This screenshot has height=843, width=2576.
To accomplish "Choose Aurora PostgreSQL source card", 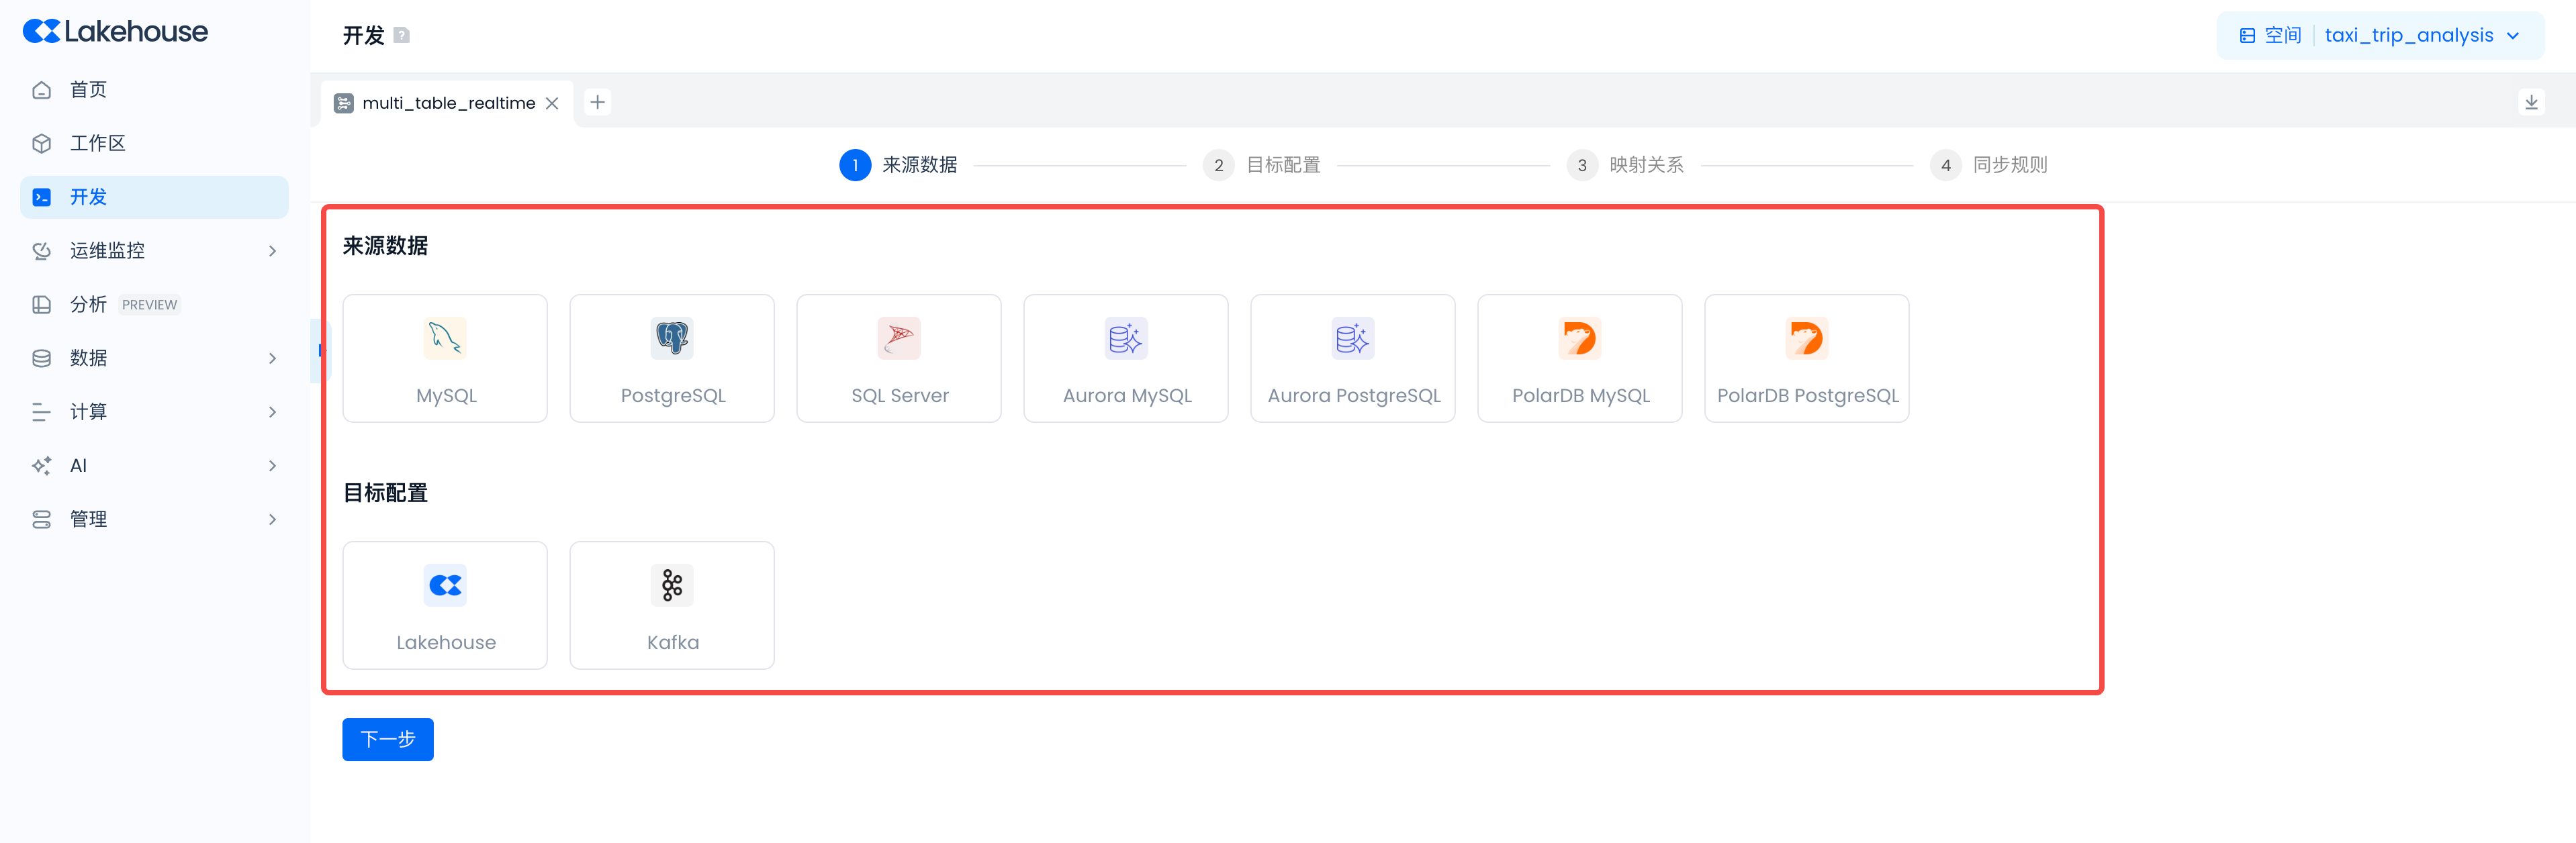I will click(1352, 358).
